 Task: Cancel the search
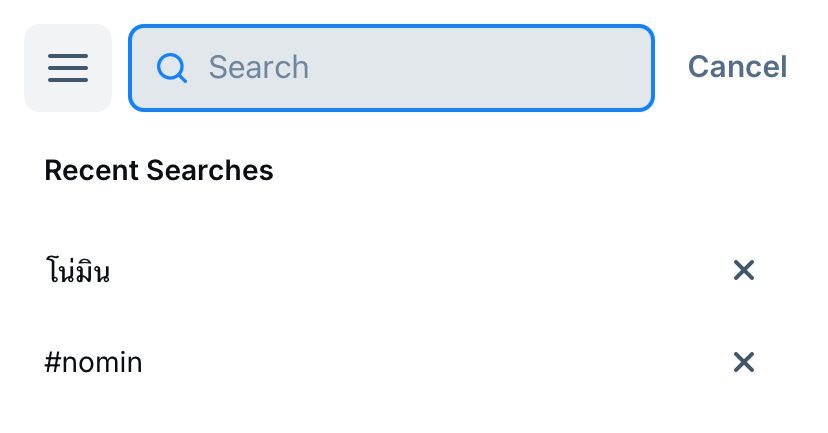click(x=737, y=67)
